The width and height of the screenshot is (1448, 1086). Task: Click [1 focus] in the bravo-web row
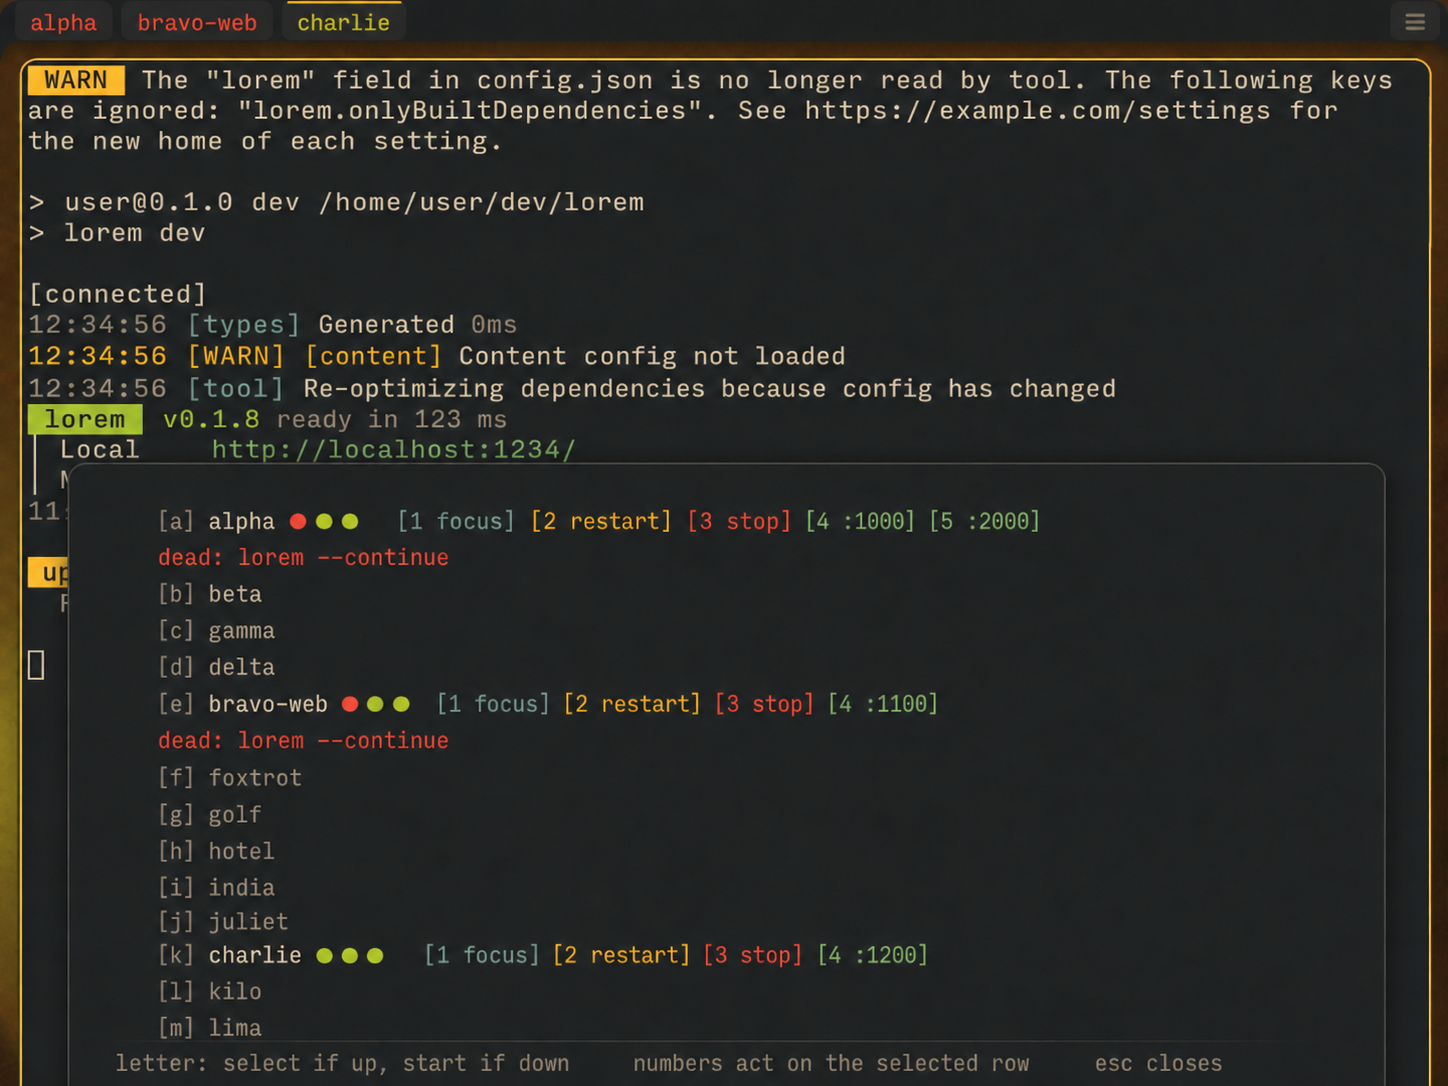point(493,704)
